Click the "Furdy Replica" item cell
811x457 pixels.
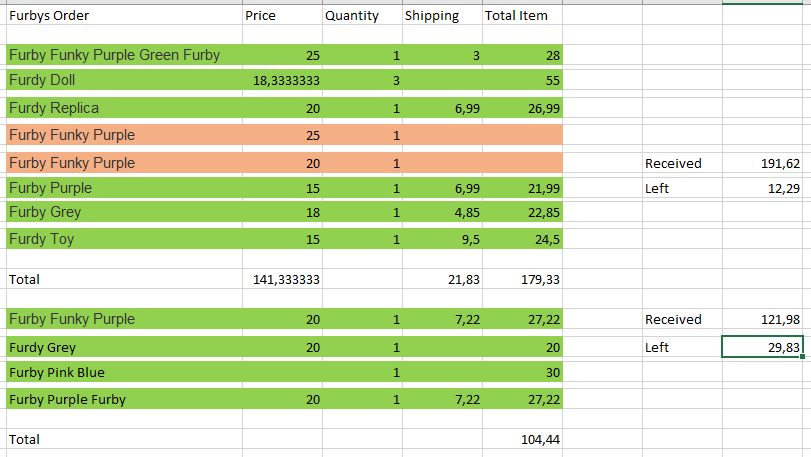[x=54, y=108]
